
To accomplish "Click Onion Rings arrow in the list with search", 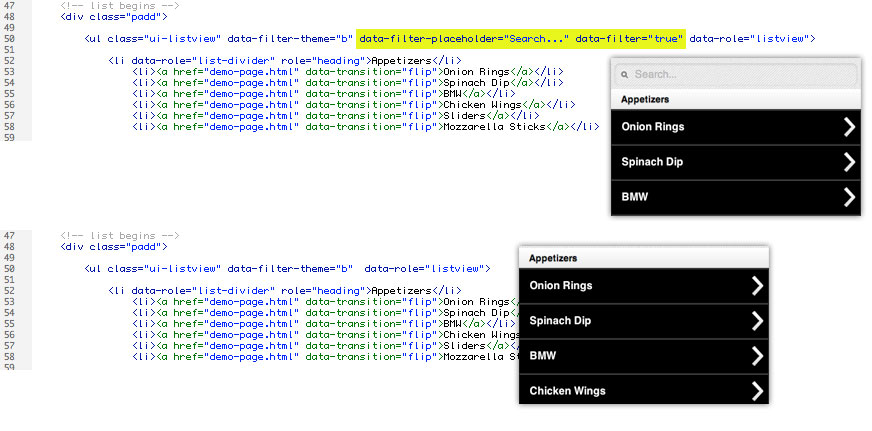I will [x=849, y=127].
